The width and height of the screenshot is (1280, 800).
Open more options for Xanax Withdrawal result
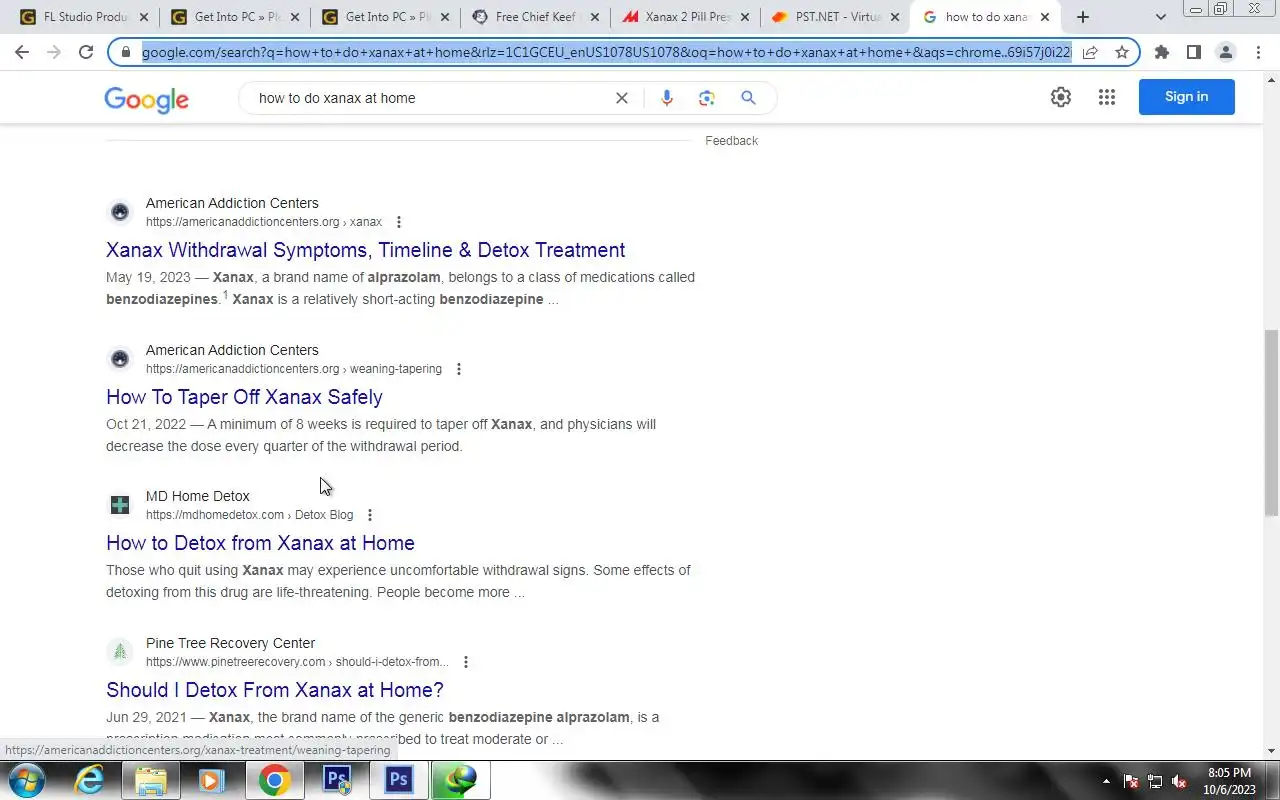(399, 222)
